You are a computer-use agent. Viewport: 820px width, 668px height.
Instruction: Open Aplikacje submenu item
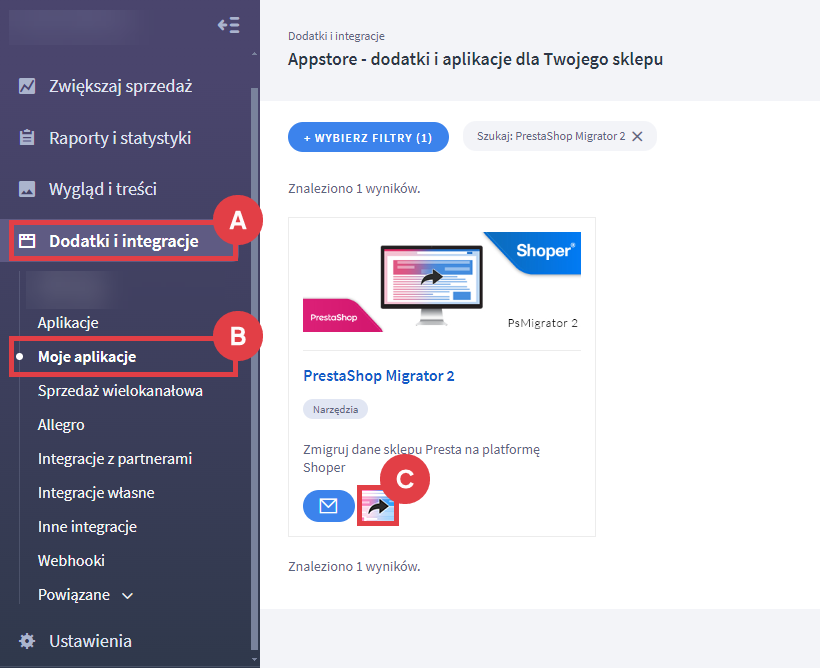[x=67, y=323]
